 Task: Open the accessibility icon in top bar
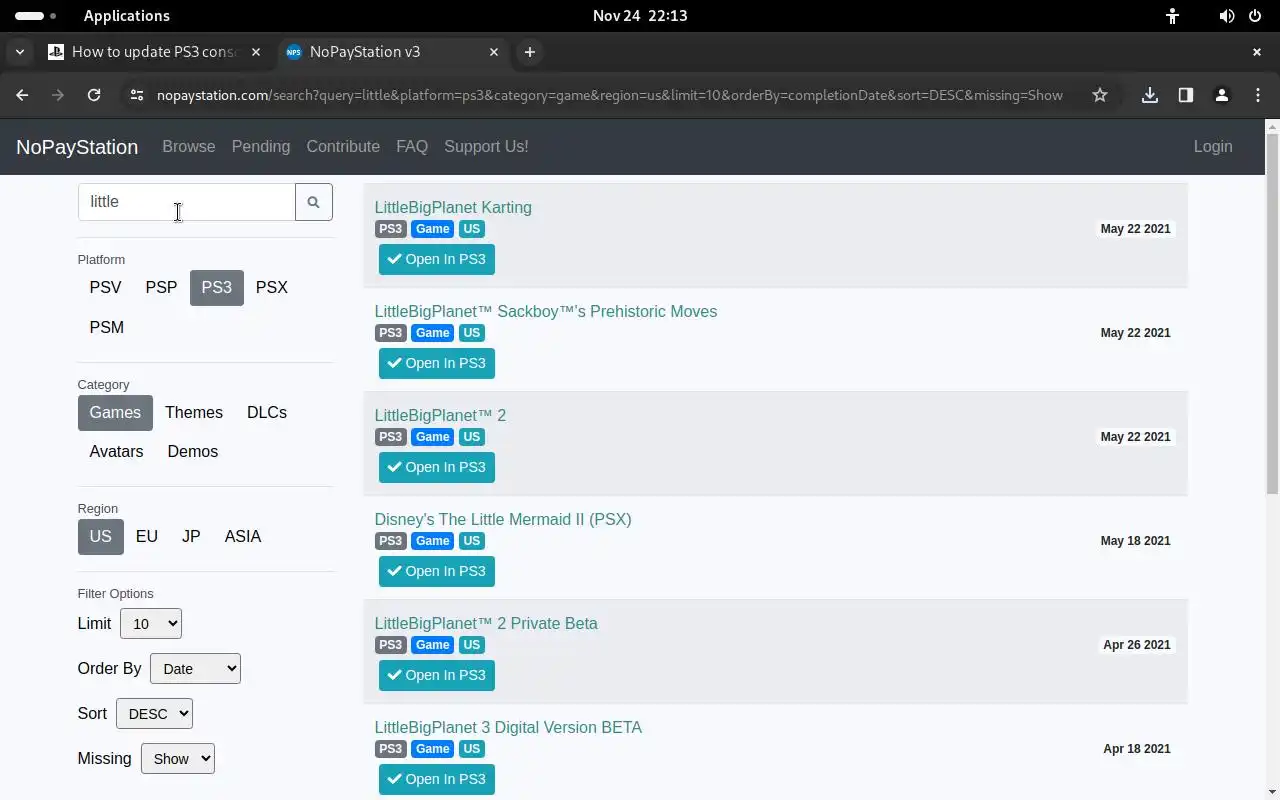coord(1172,16)
